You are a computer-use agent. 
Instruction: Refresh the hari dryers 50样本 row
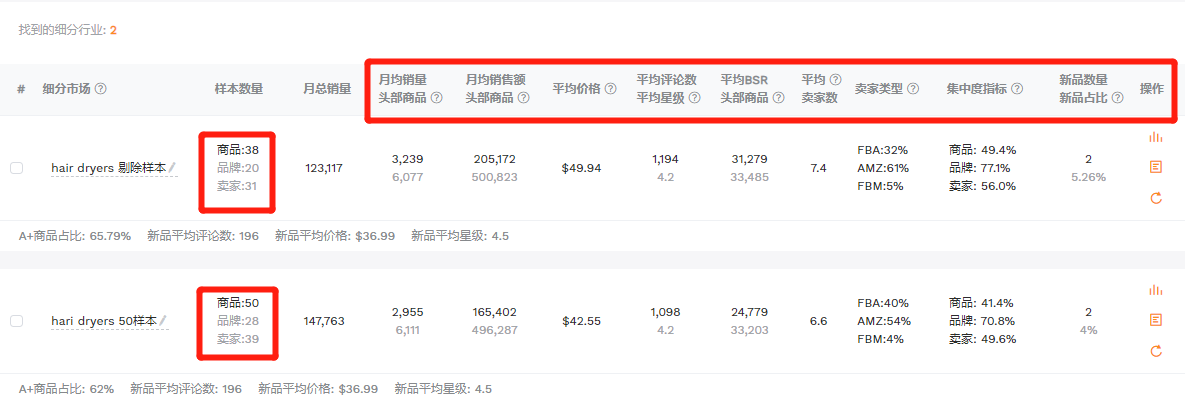coord(1156,351)
